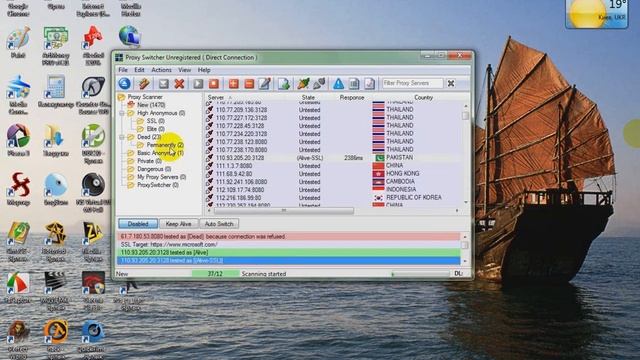The image size is (640, 360).
Task: Select the Proxy Scanner root folder
Action: pos(145,97)
